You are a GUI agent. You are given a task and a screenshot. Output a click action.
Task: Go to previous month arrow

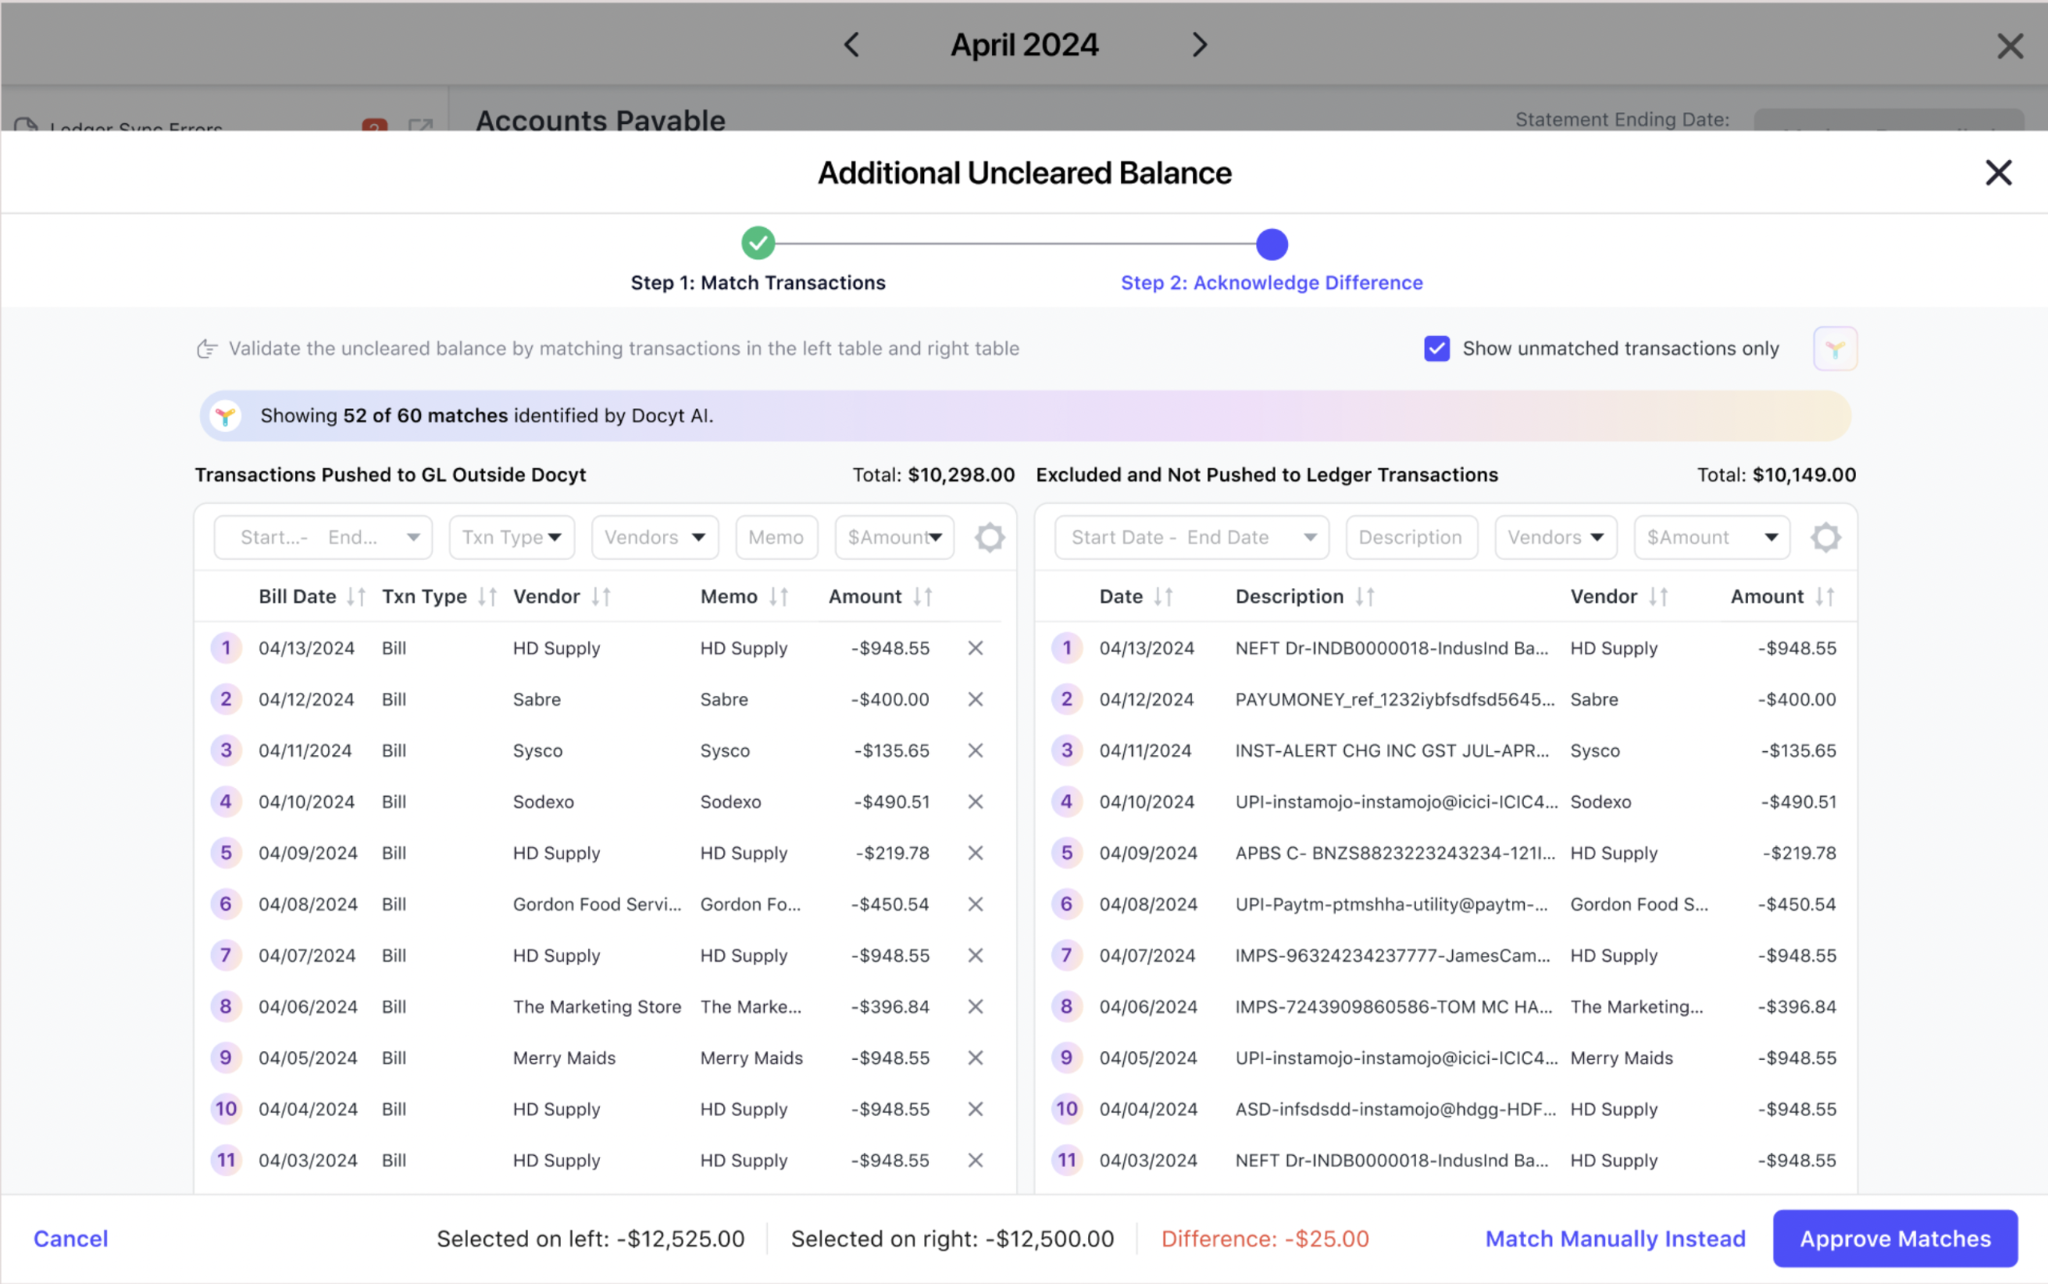(852, 45)
